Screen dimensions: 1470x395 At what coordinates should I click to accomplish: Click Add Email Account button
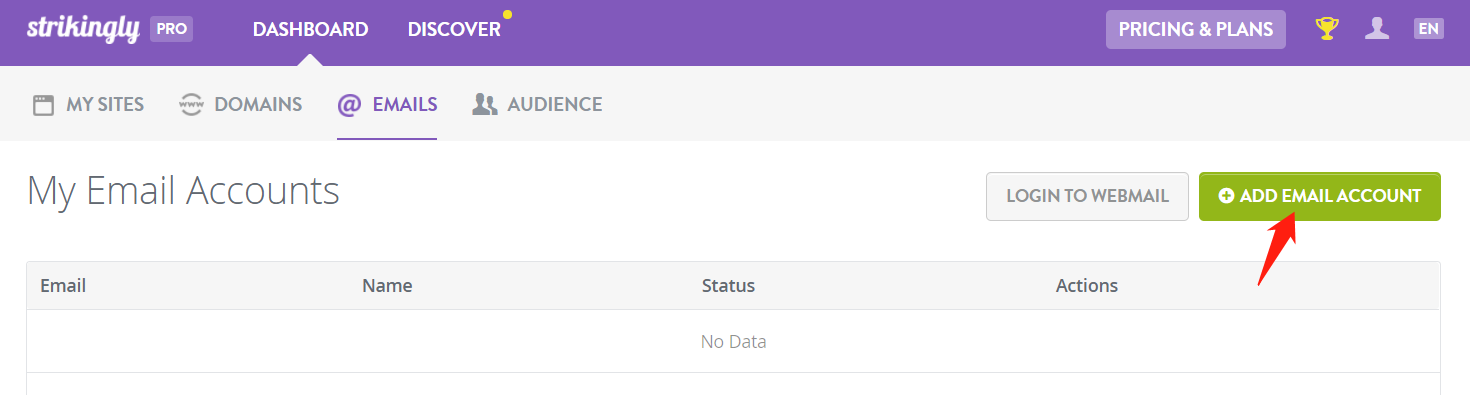1320,196
